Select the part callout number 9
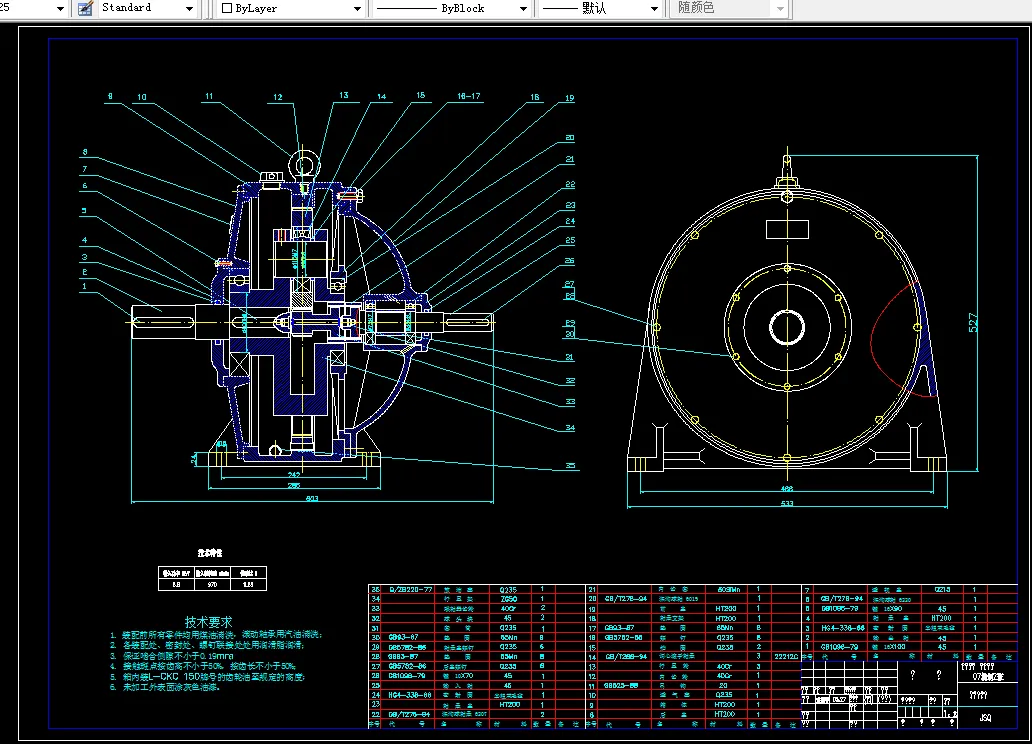1032x744 pixels. pos(110,96)
